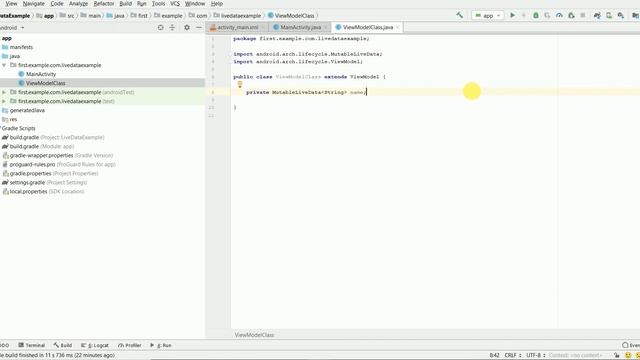640x360 pixels.
Task: Click the green Debug bug icon
Action: point(536,16)
